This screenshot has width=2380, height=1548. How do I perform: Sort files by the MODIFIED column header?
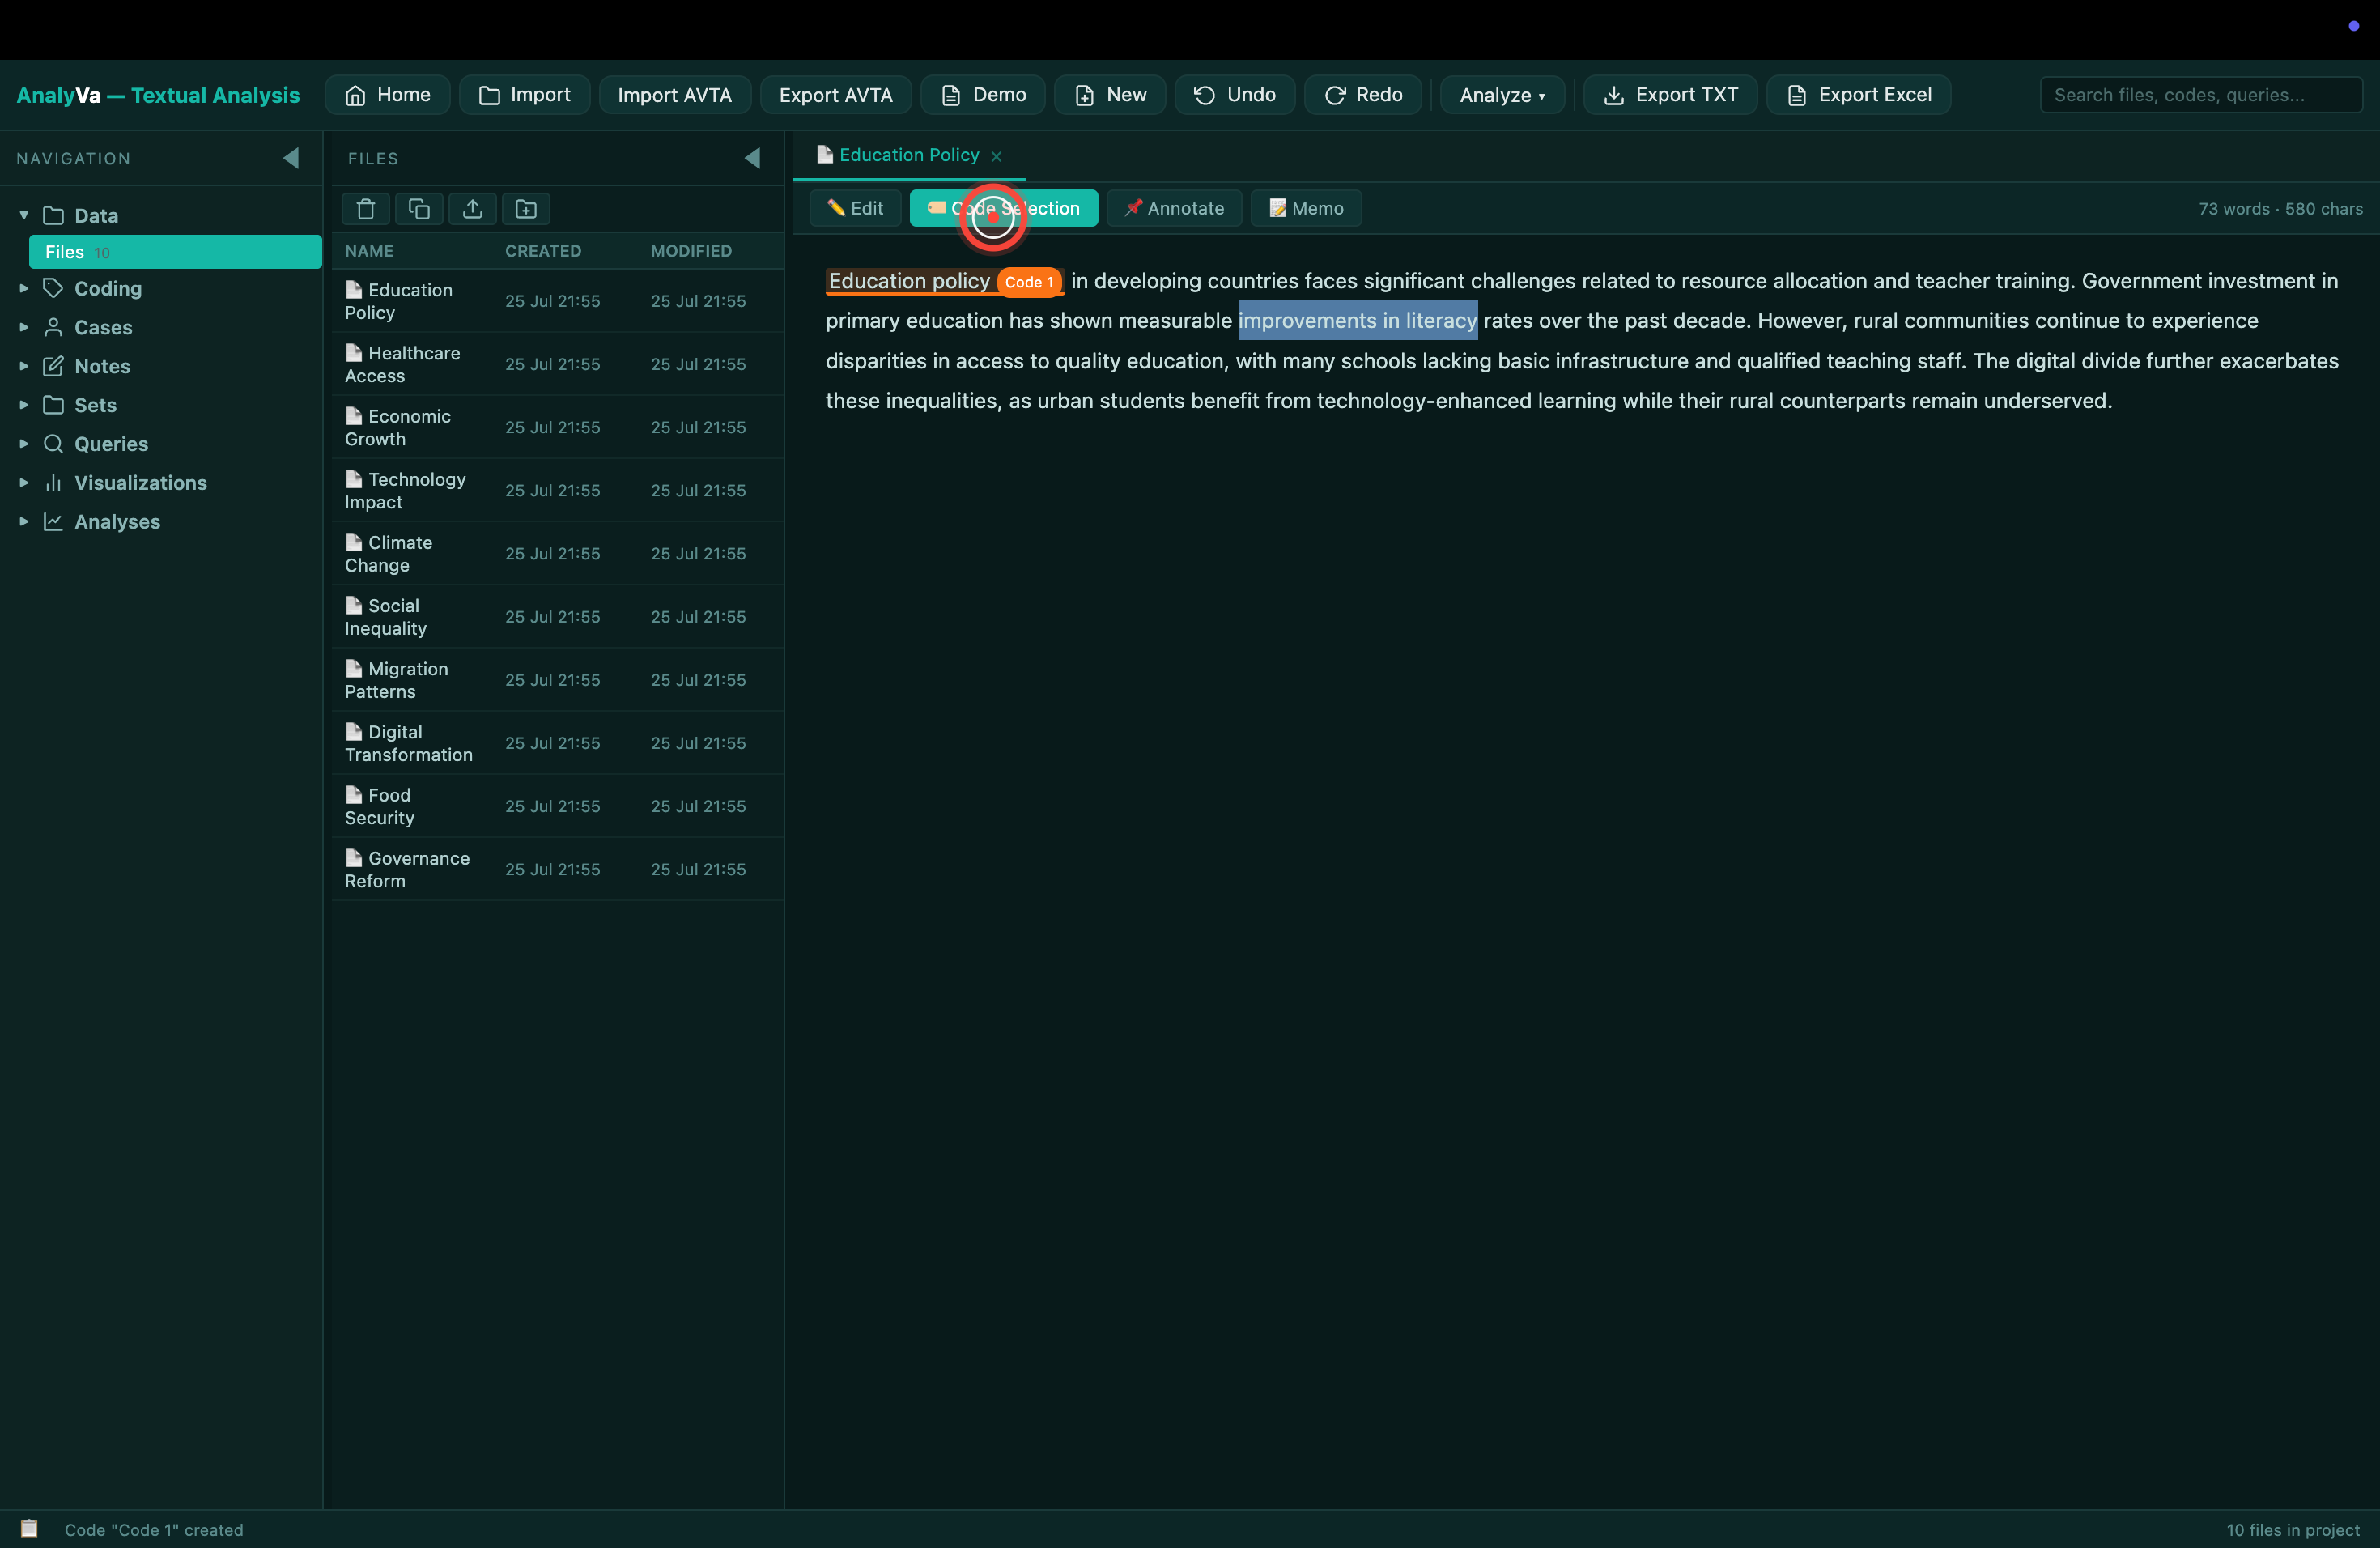(x=691, y=251)
